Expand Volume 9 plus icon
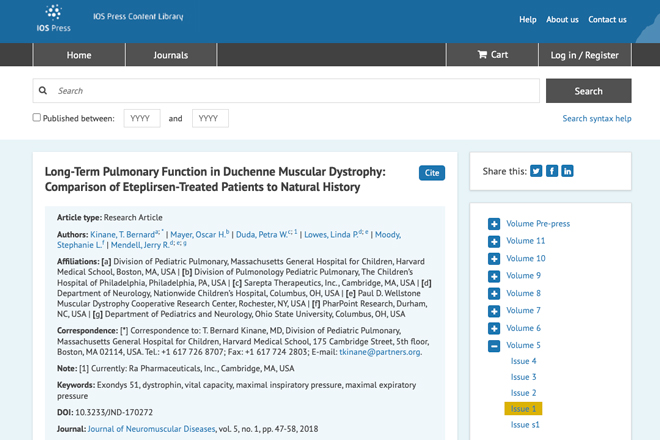This screenshot has height=440, width=660. 494,277
